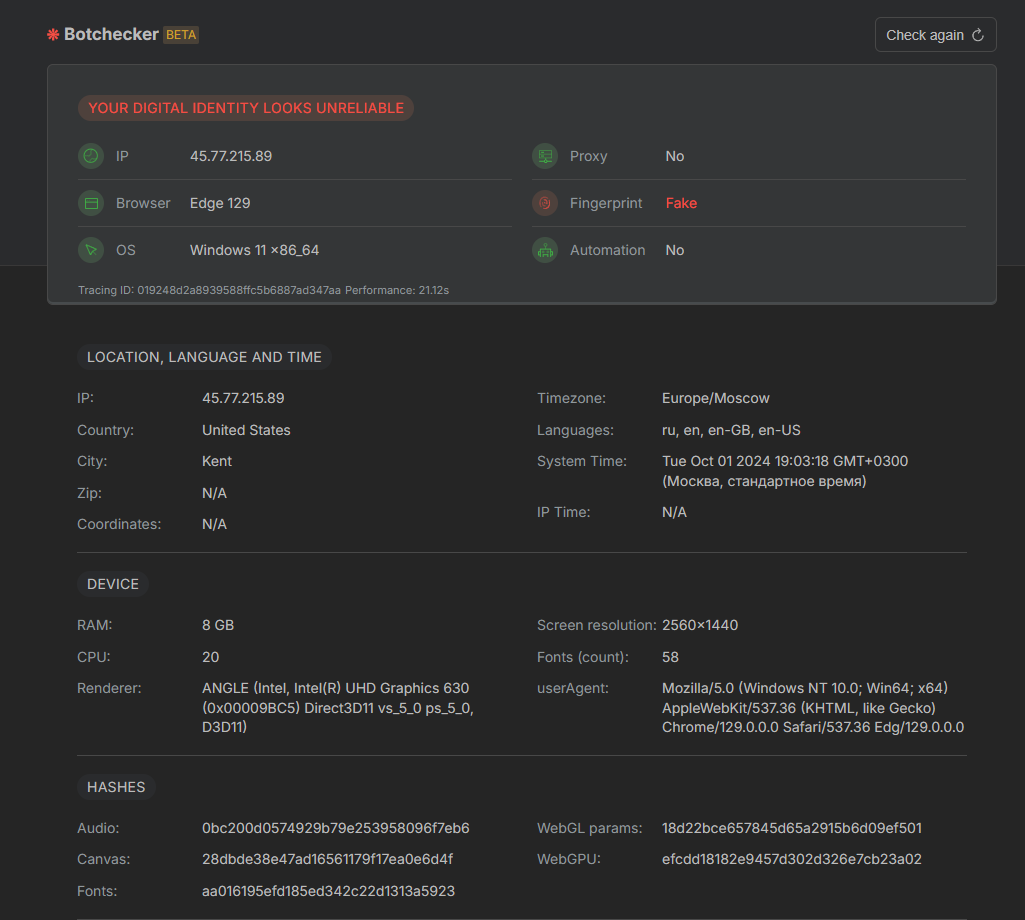
Task: Click the IP icon in the summary panel
Action: point(91,156)
